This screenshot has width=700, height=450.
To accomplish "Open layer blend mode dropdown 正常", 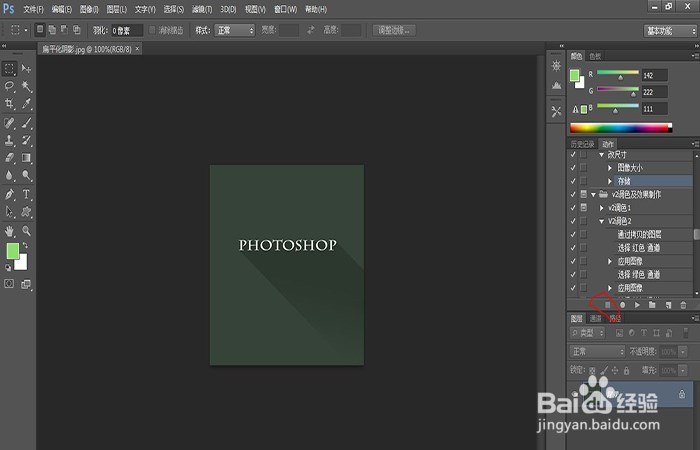I will point(597,352).
